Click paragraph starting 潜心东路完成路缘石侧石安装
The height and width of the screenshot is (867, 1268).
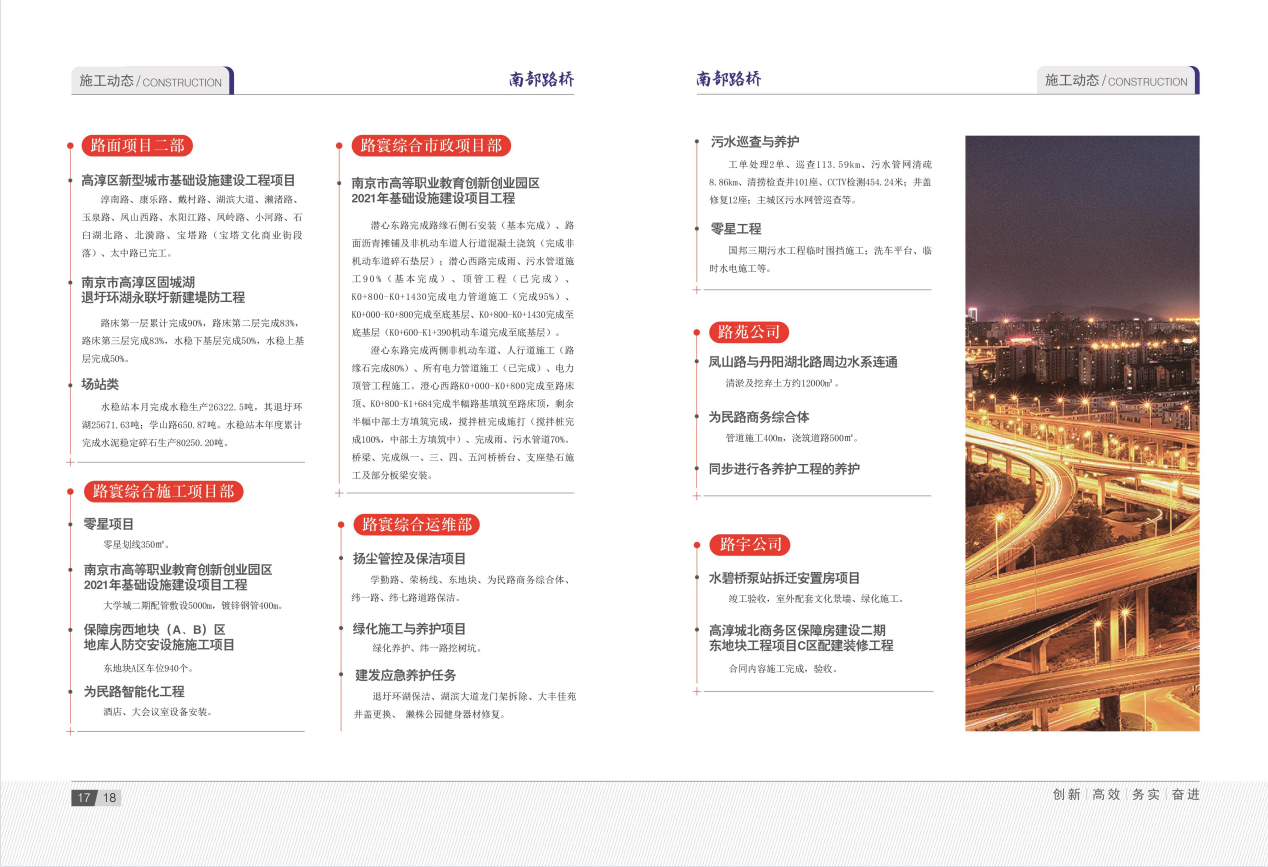click(462, 278)
